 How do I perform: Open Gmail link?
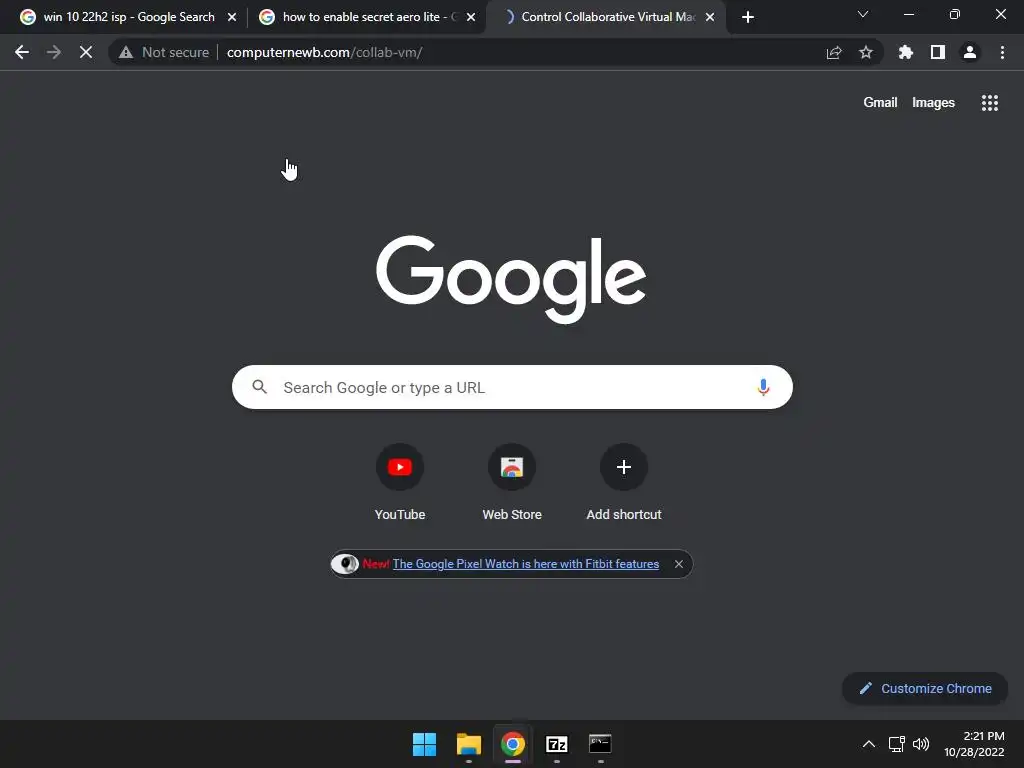tap(880, 103)
